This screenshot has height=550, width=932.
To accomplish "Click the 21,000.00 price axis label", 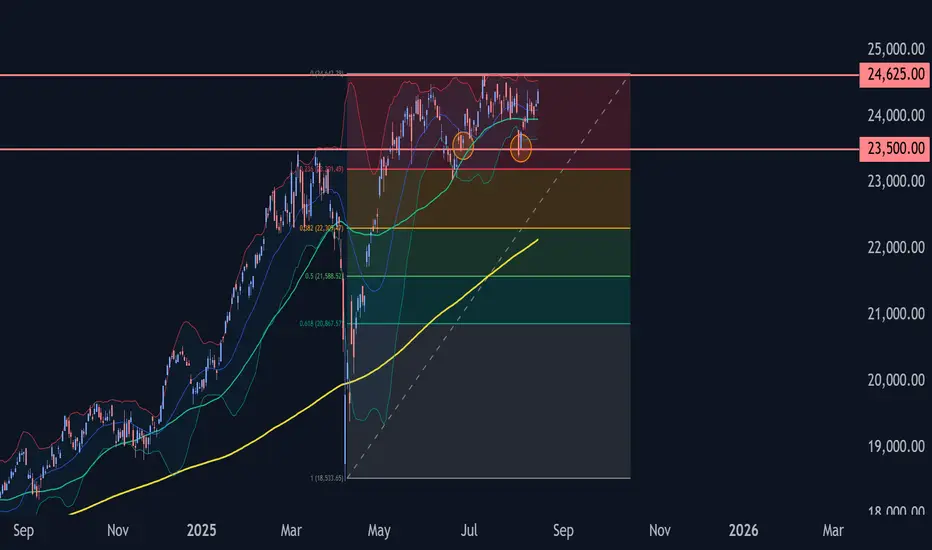I will pos(896,314).
